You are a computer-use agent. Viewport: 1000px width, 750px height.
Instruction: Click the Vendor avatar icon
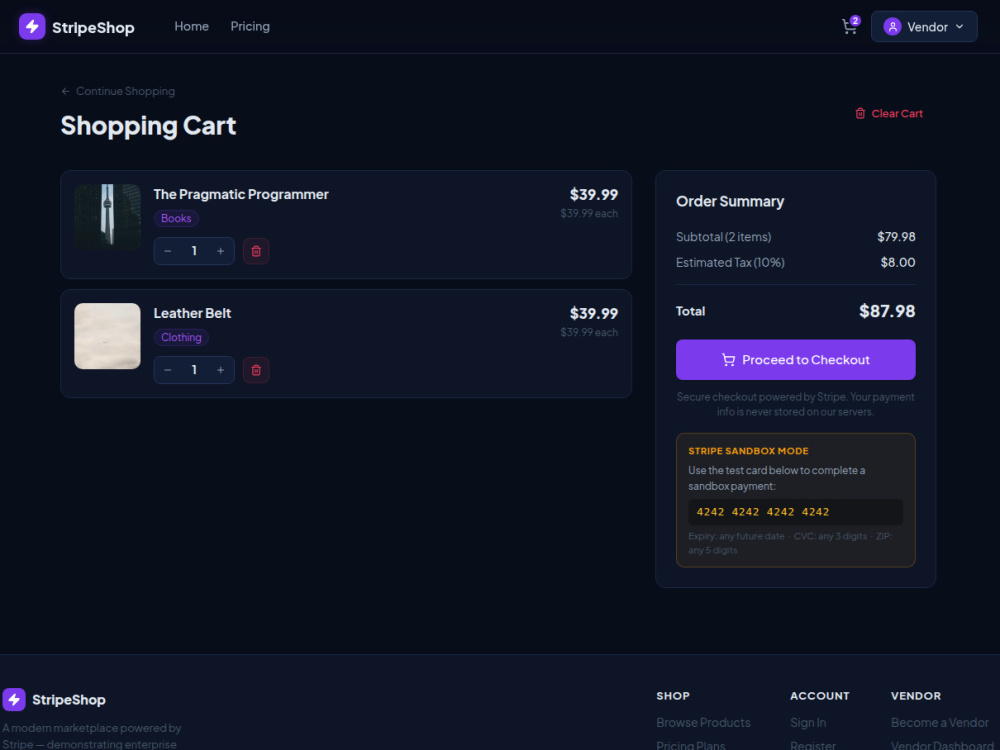point(892,27)
